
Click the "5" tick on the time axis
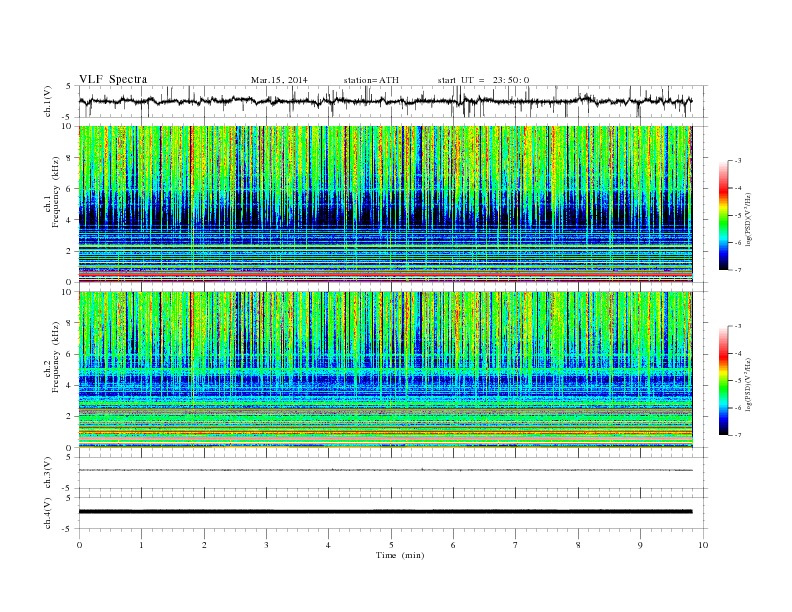point(391,545)
